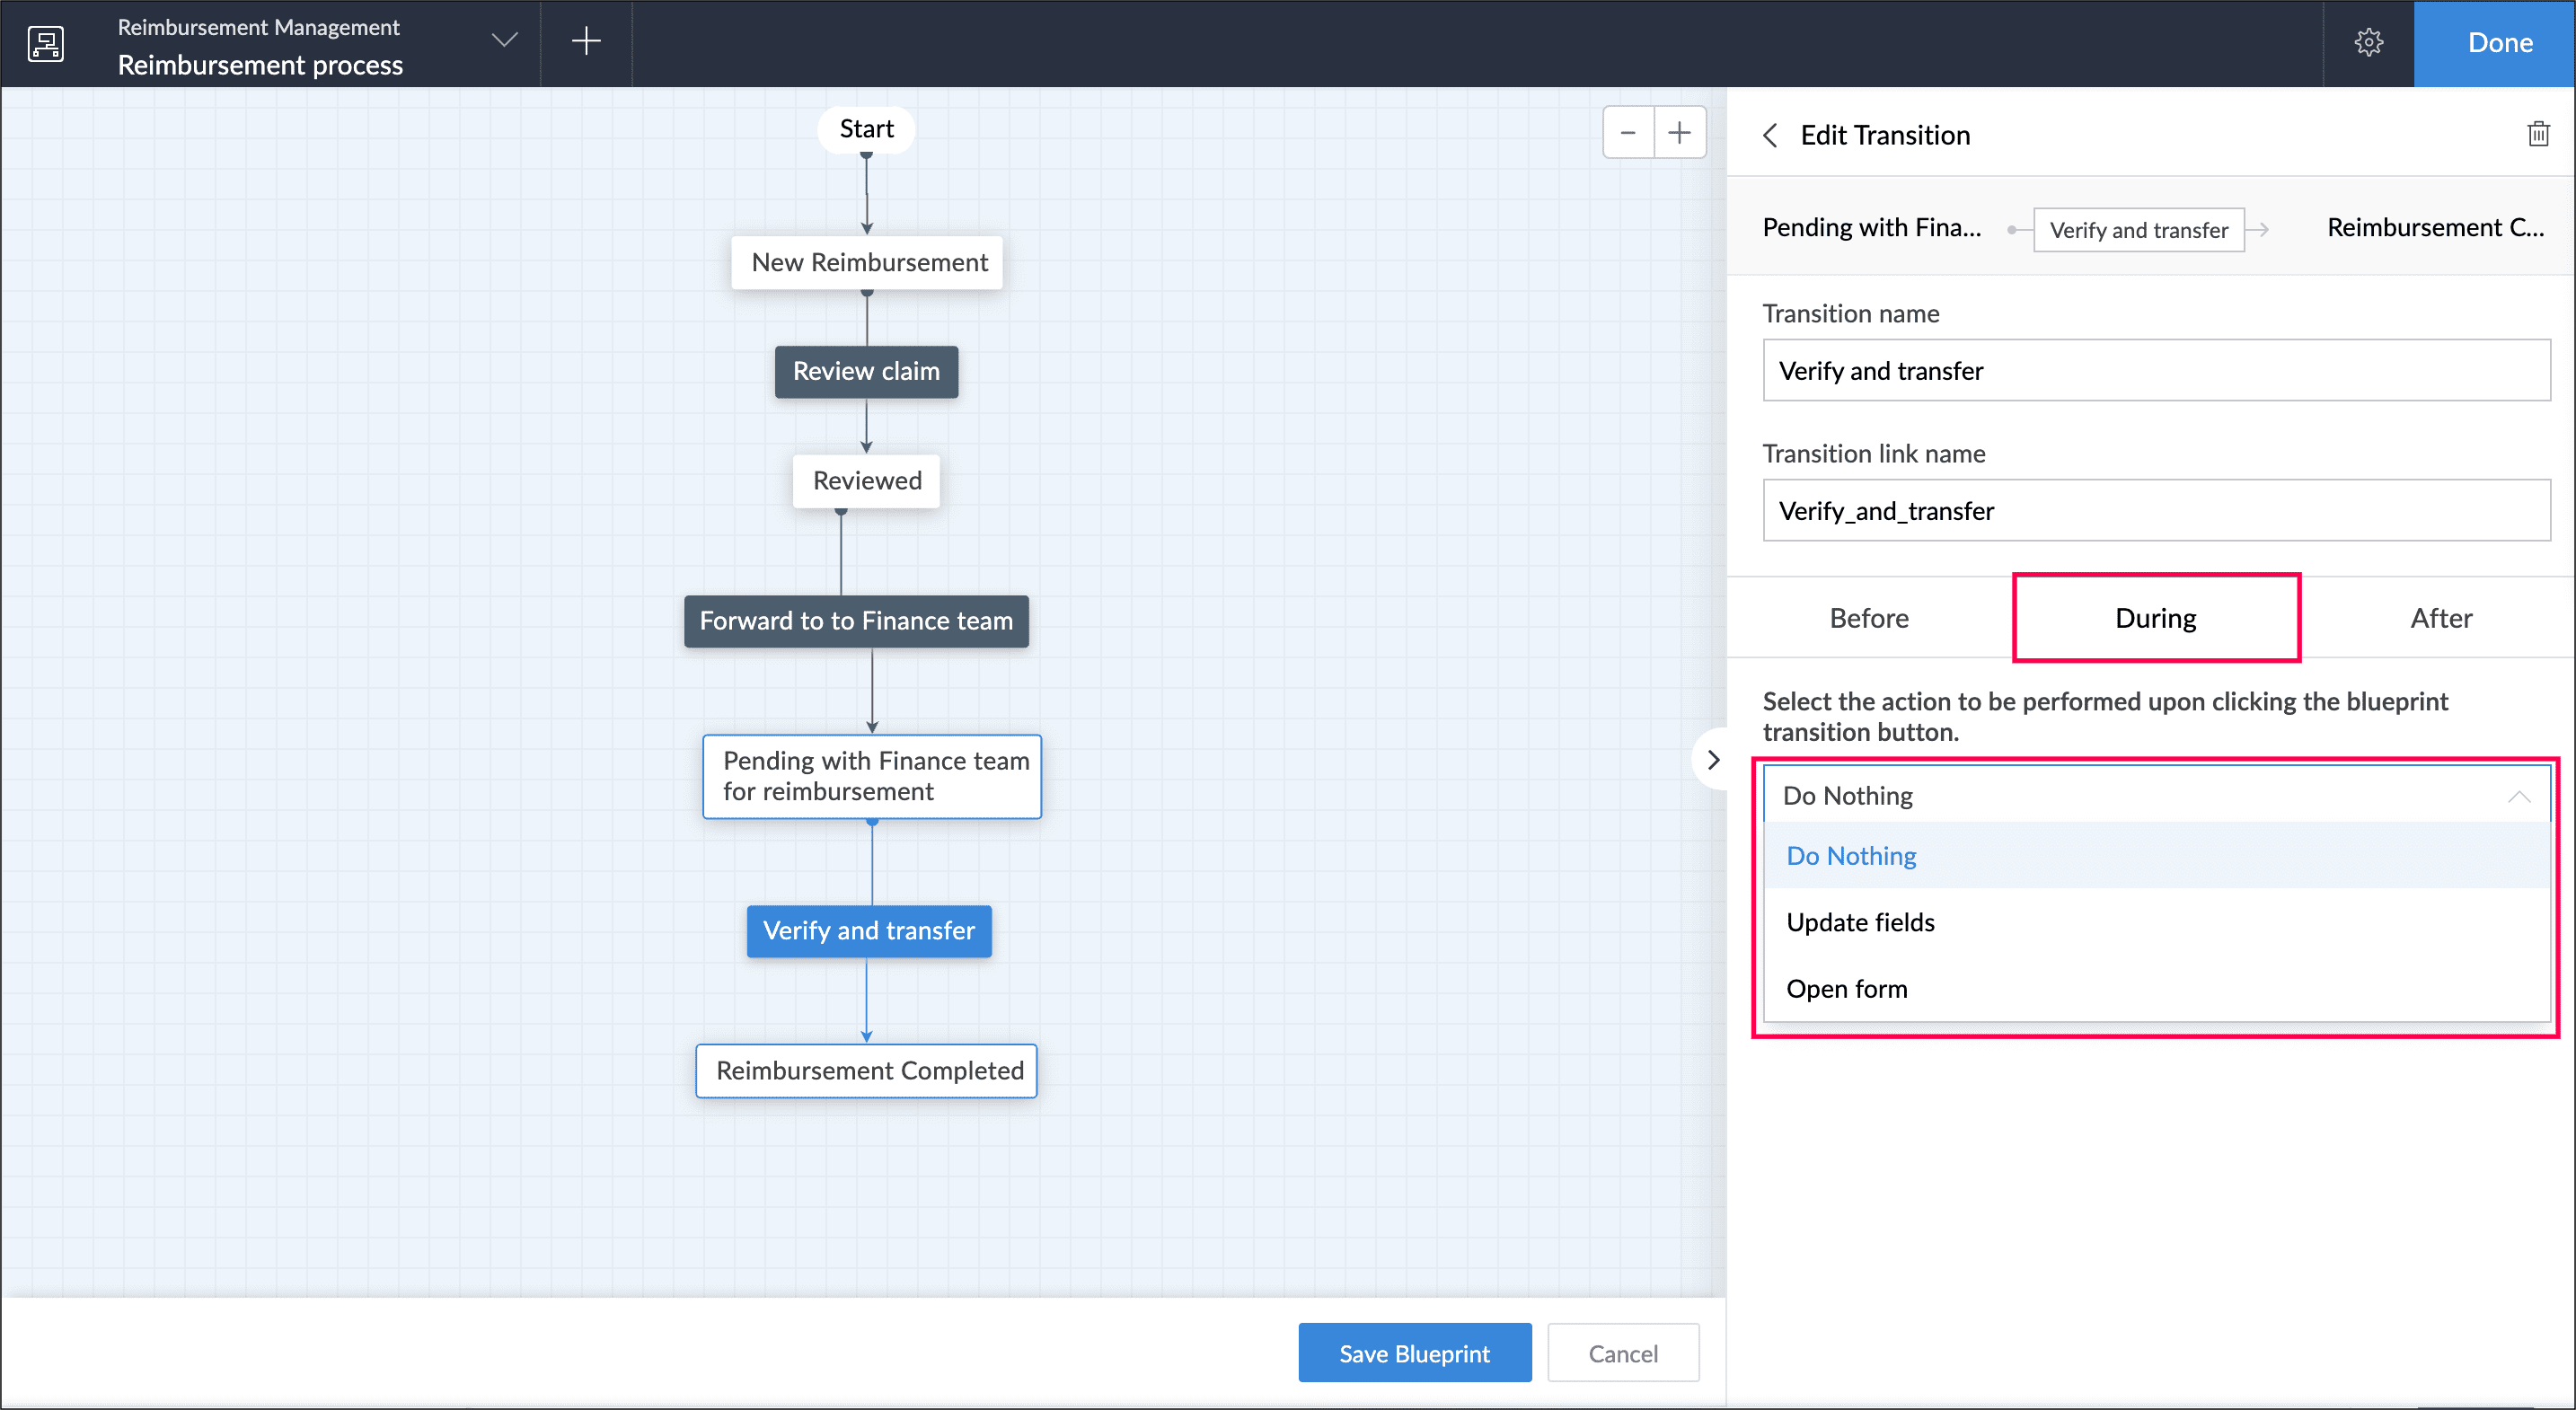Image resolution: width=2576 pixels, height=1410 pixels.
Task: Click the blueprint application logo icon
Action: pyautogui.click(x=46, y=43)
